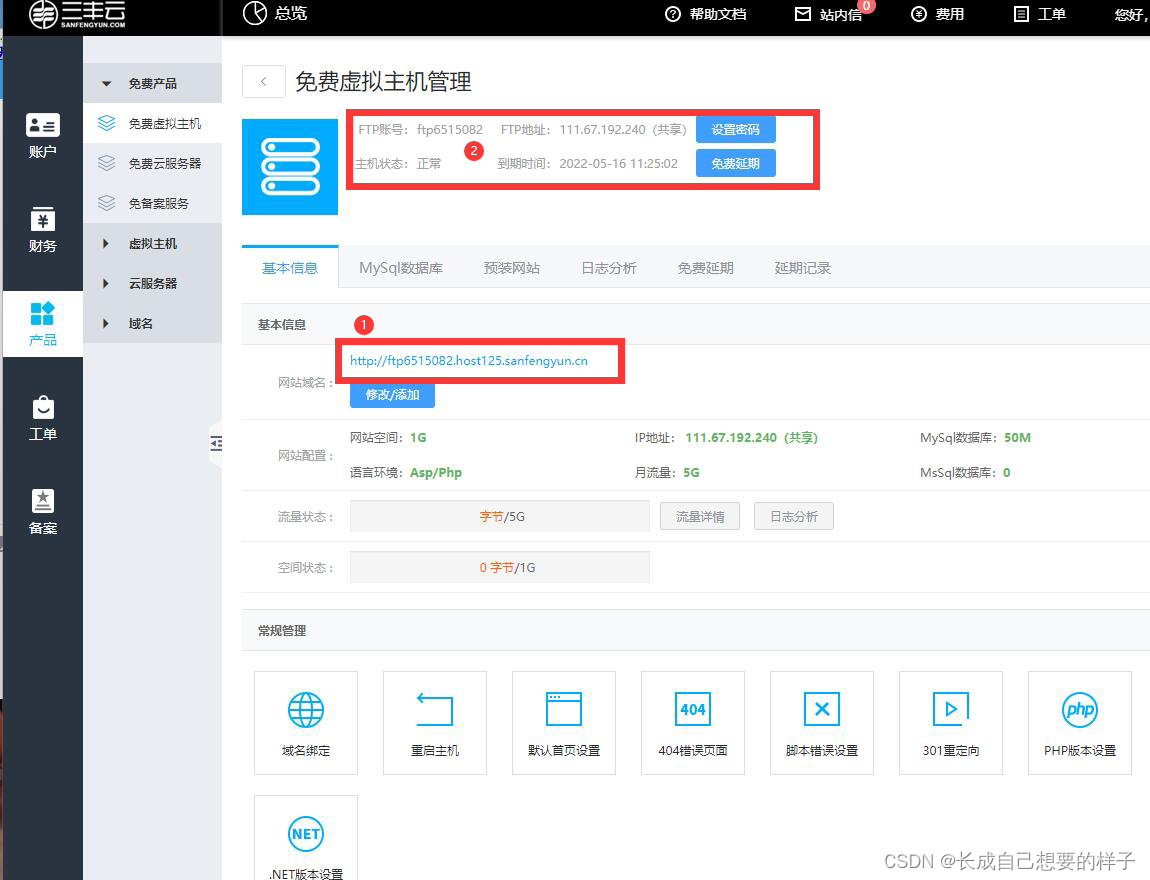Select 免备案服务 in the side menu
This screenshot has height=880, width=1150.
pos(153,203)
